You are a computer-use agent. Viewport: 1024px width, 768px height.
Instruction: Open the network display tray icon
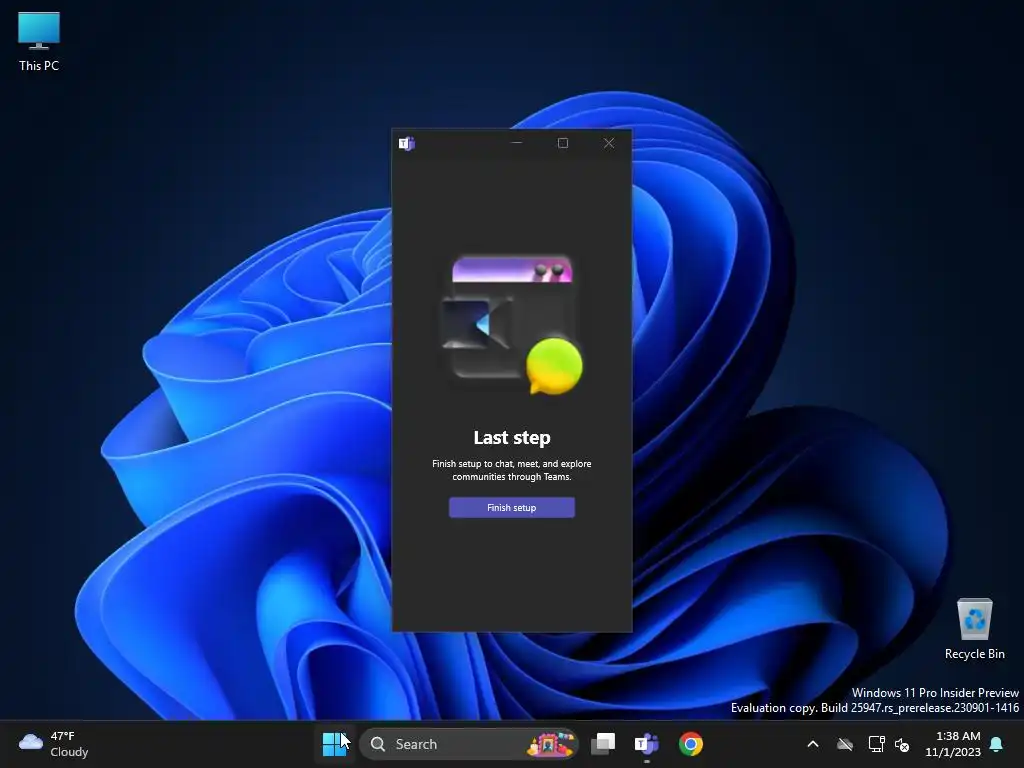(876, 744)
